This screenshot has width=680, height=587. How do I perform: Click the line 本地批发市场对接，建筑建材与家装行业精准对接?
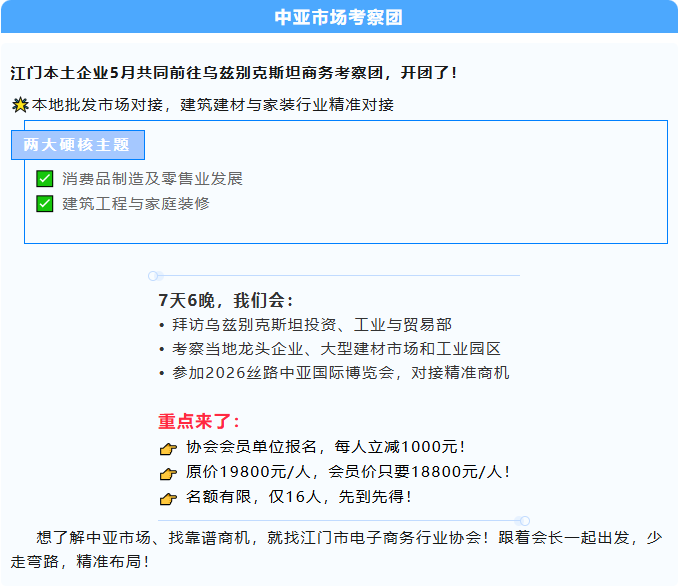(212, 105)
